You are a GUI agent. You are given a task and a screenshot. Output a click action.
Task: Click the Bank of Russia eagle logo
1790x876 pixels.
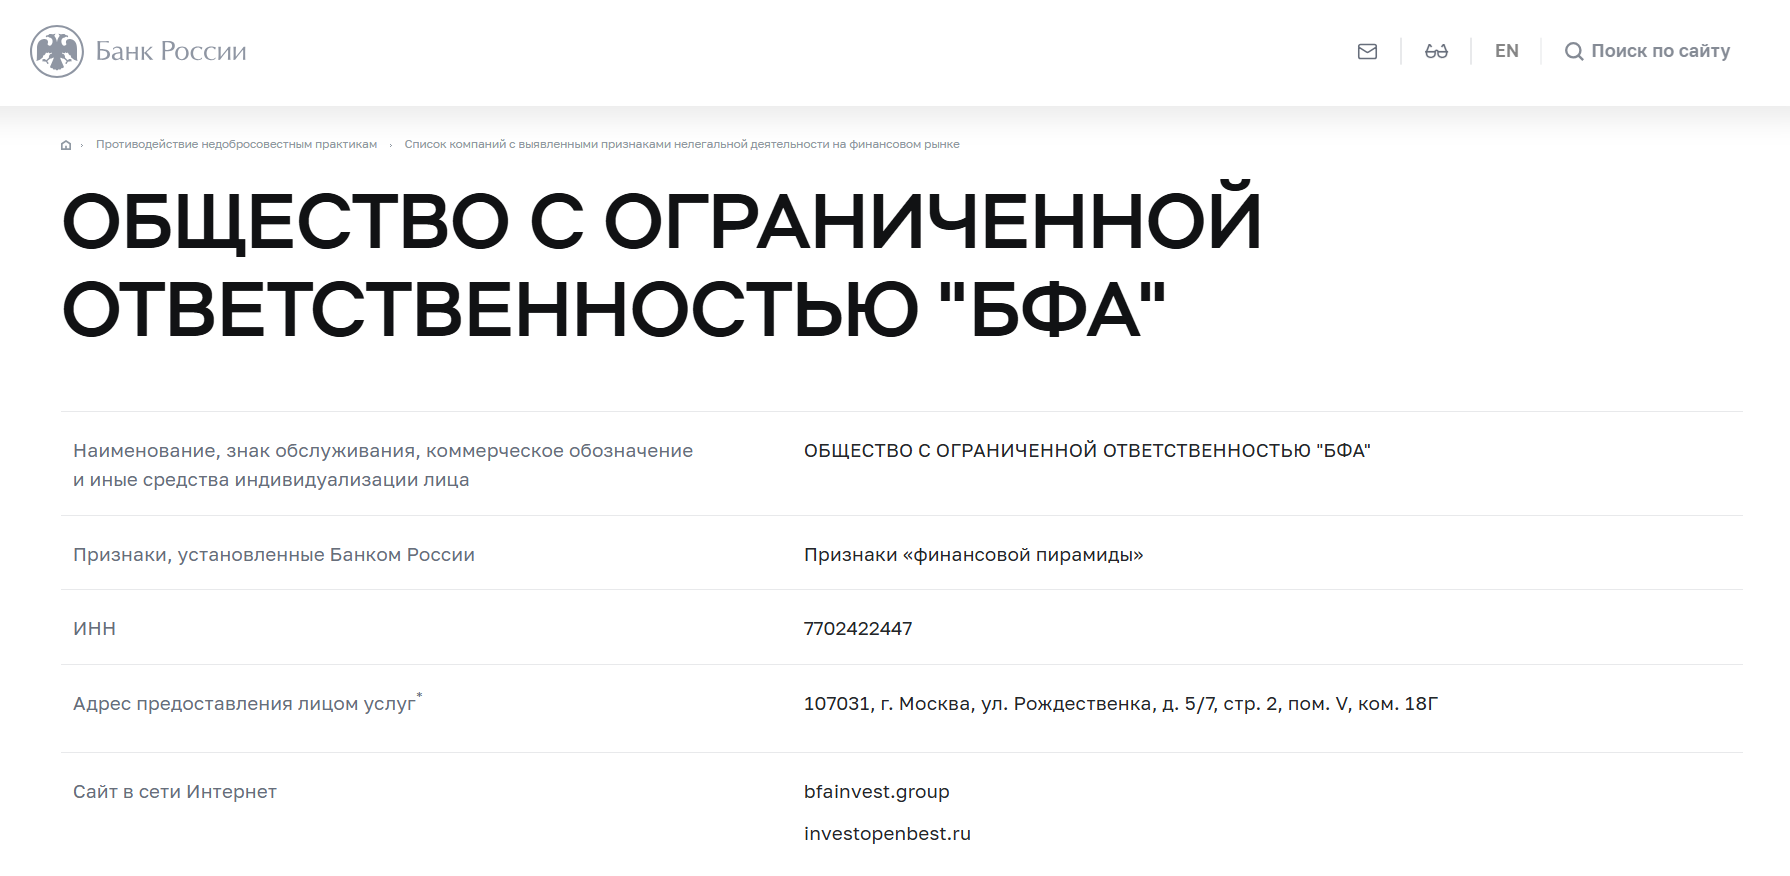click(x=57, y=51)
